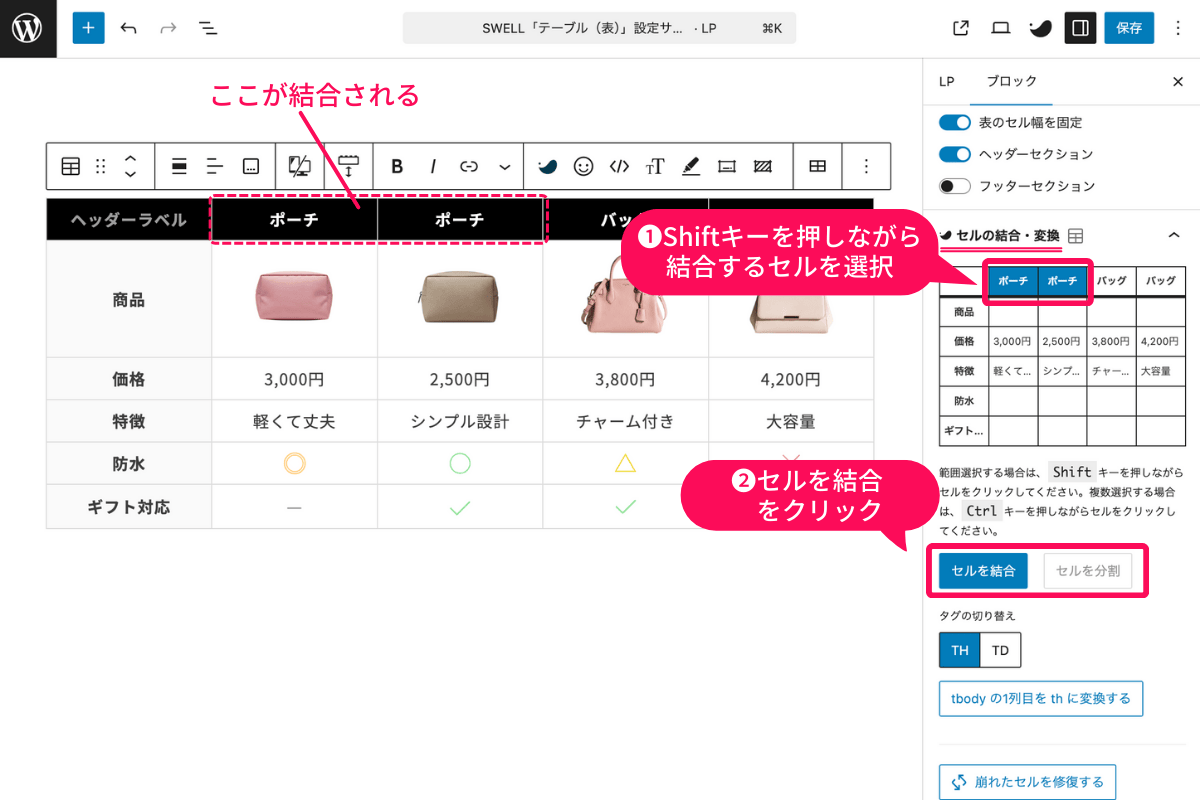Click the undo arrow icon
Viewport: 1200px width, 800px height.
click(129, 28)
